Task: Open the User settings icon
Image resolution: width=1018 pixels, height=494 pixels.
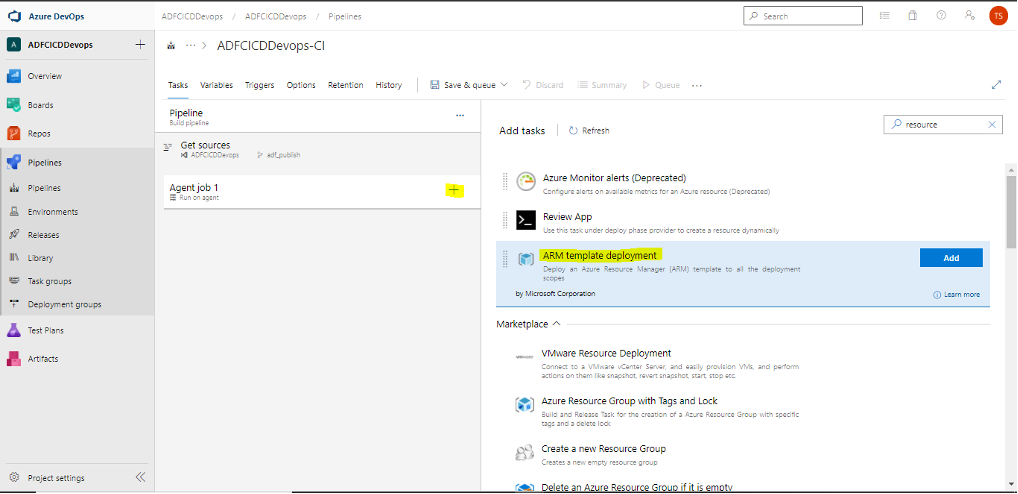Action: (x=969, y=16)
